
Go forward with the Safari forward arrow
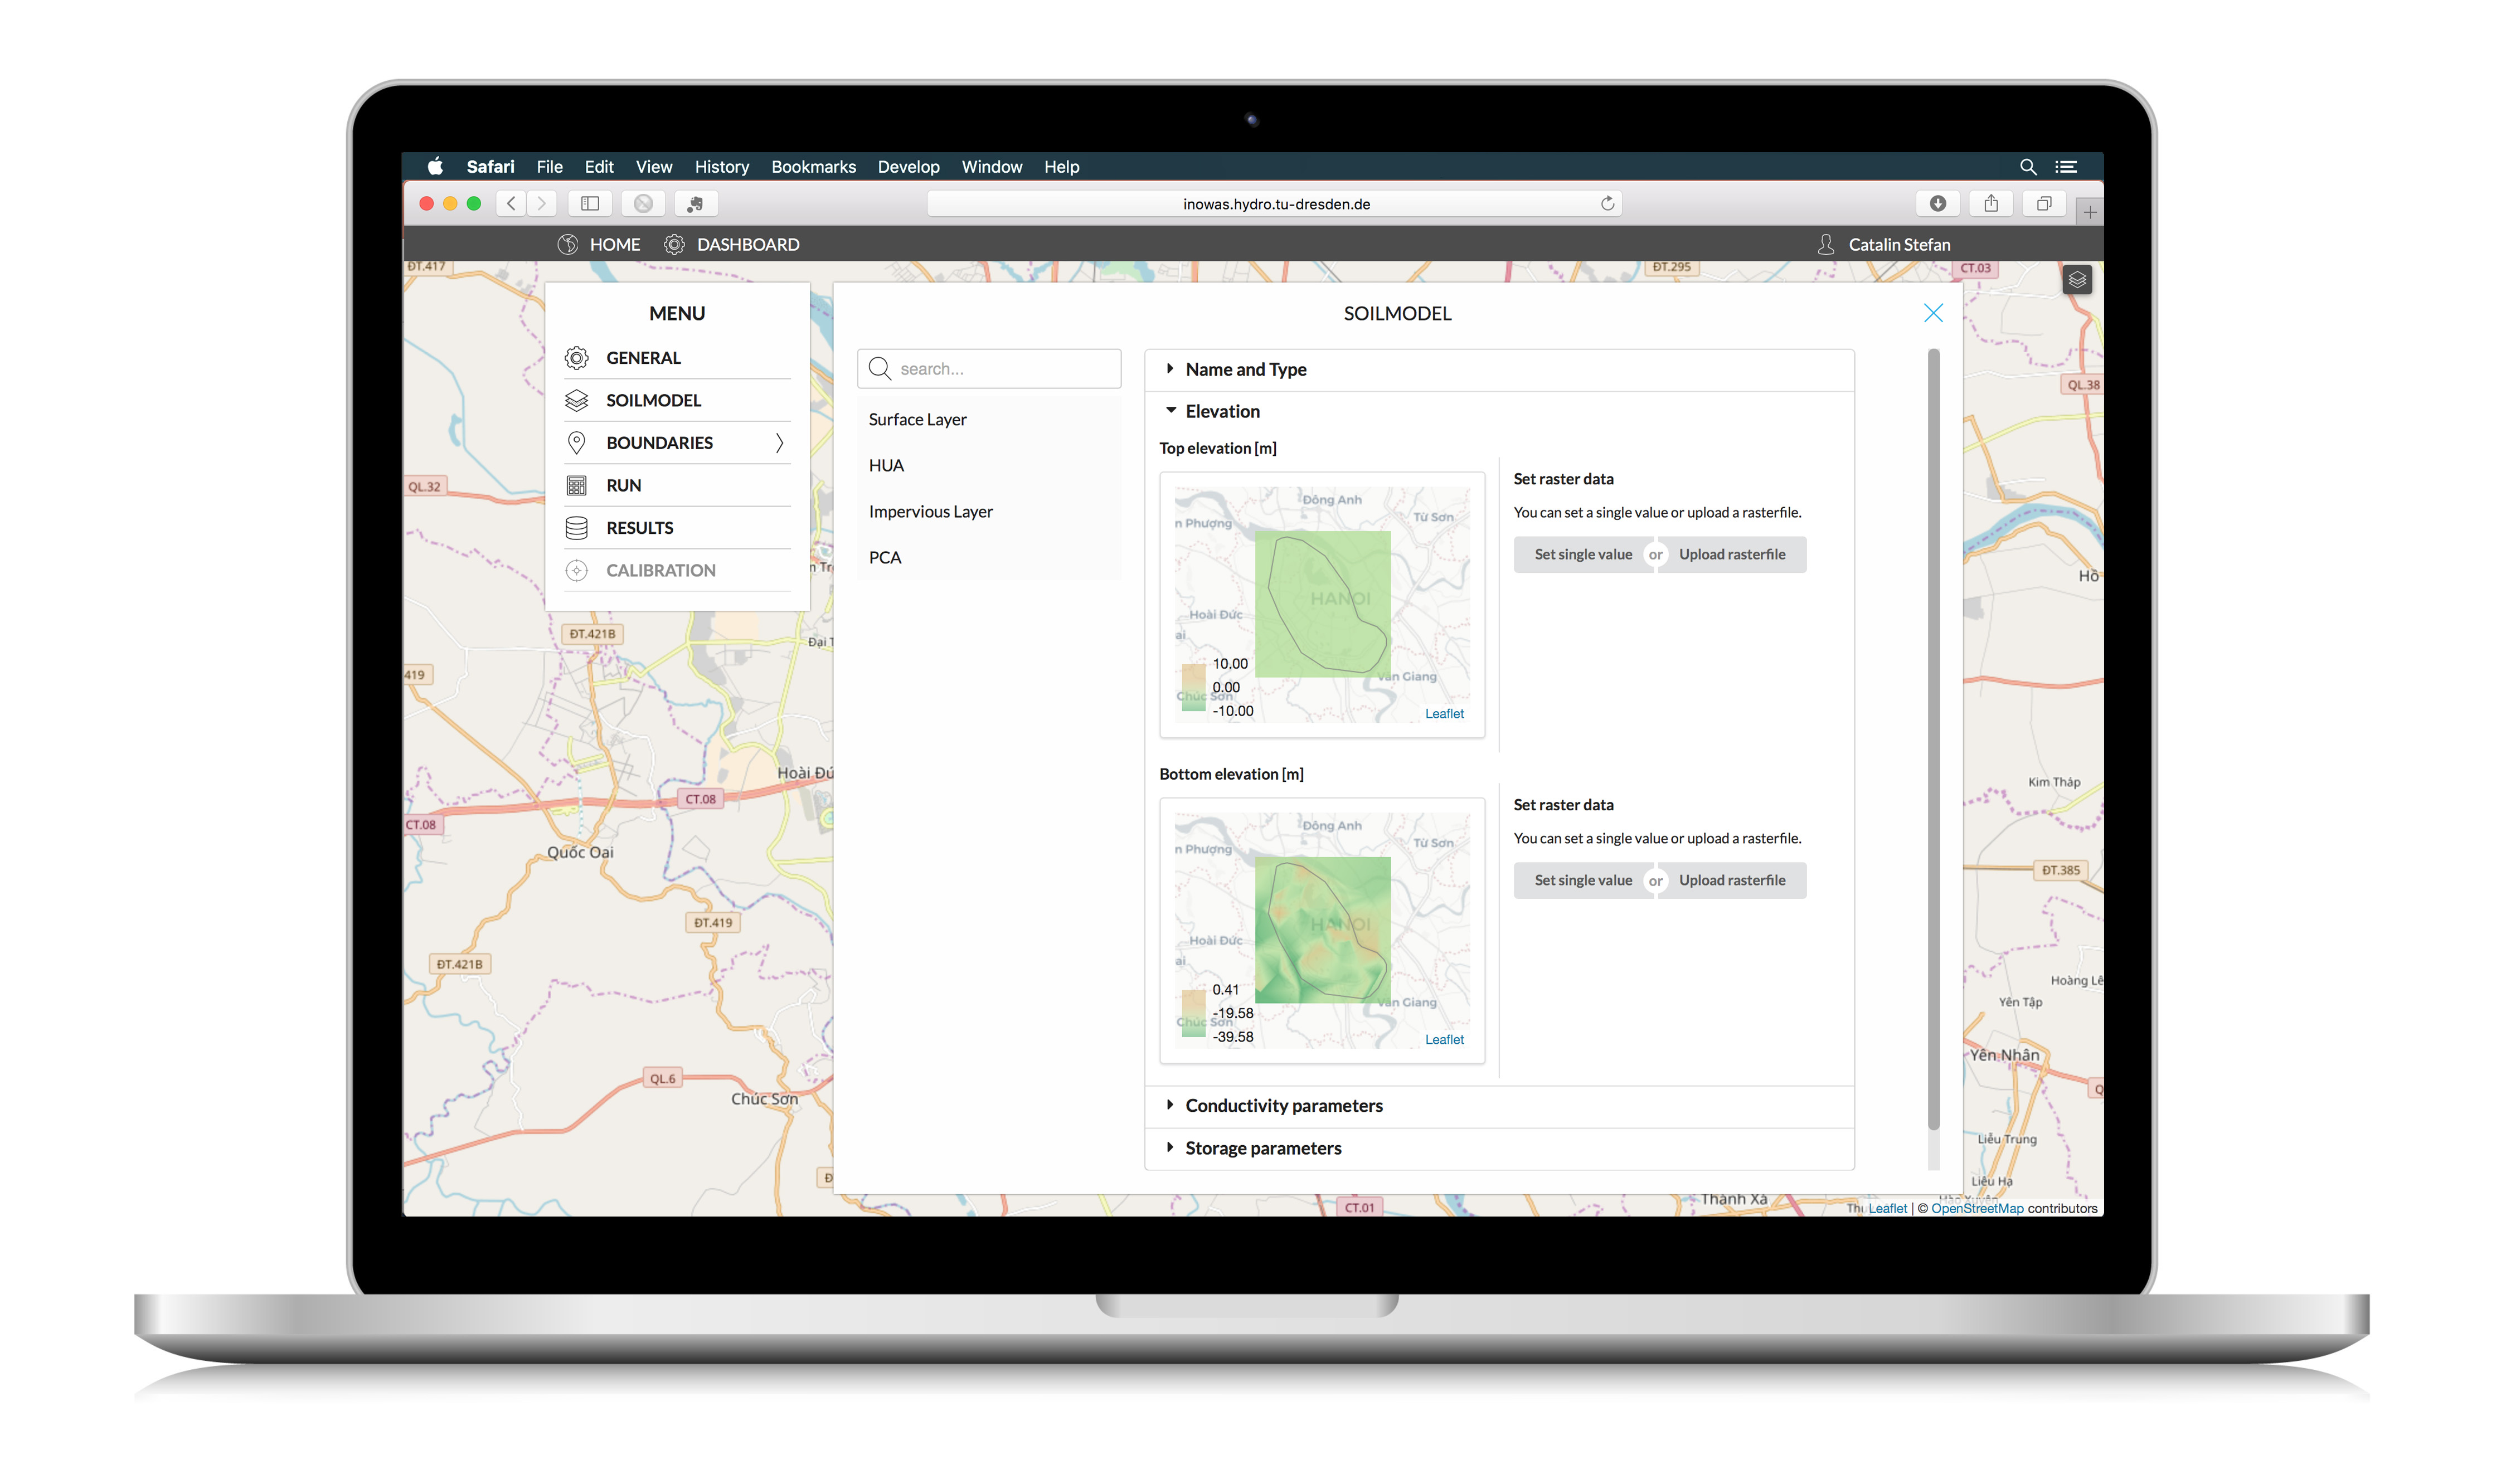click(x=541, y=204)
